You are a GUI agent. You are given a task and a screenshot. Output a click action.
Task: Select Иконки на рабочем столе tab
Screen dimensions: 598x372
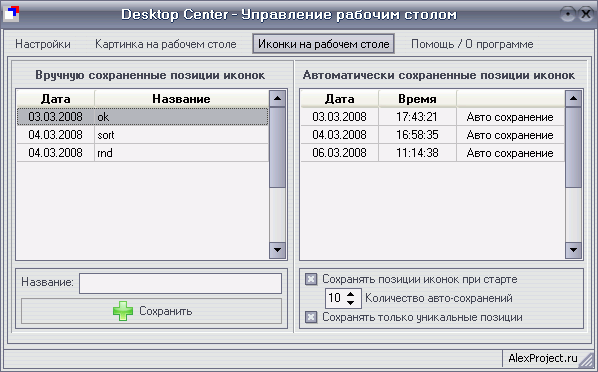tap(323, 44)
